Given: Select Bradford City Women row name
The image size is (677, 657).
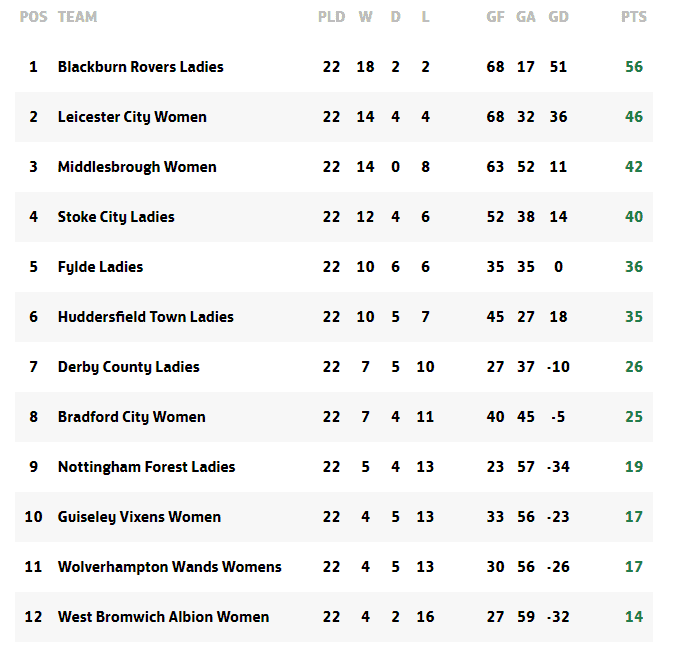Looking at the screenshot, I should [131, 417].
